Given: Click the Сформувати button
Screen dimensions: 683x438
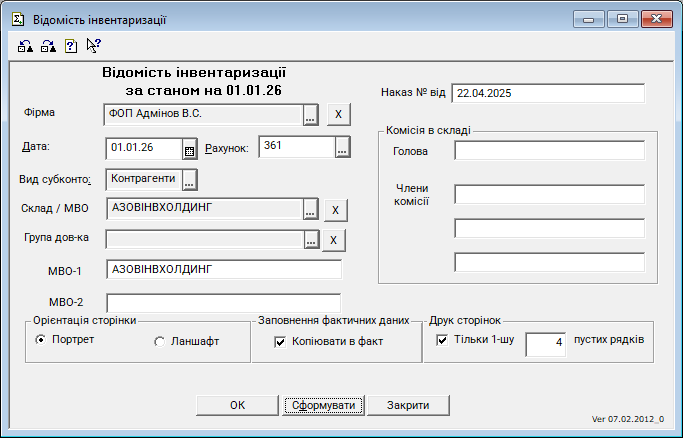Looking at the screenshot, I should pos(320,405).
